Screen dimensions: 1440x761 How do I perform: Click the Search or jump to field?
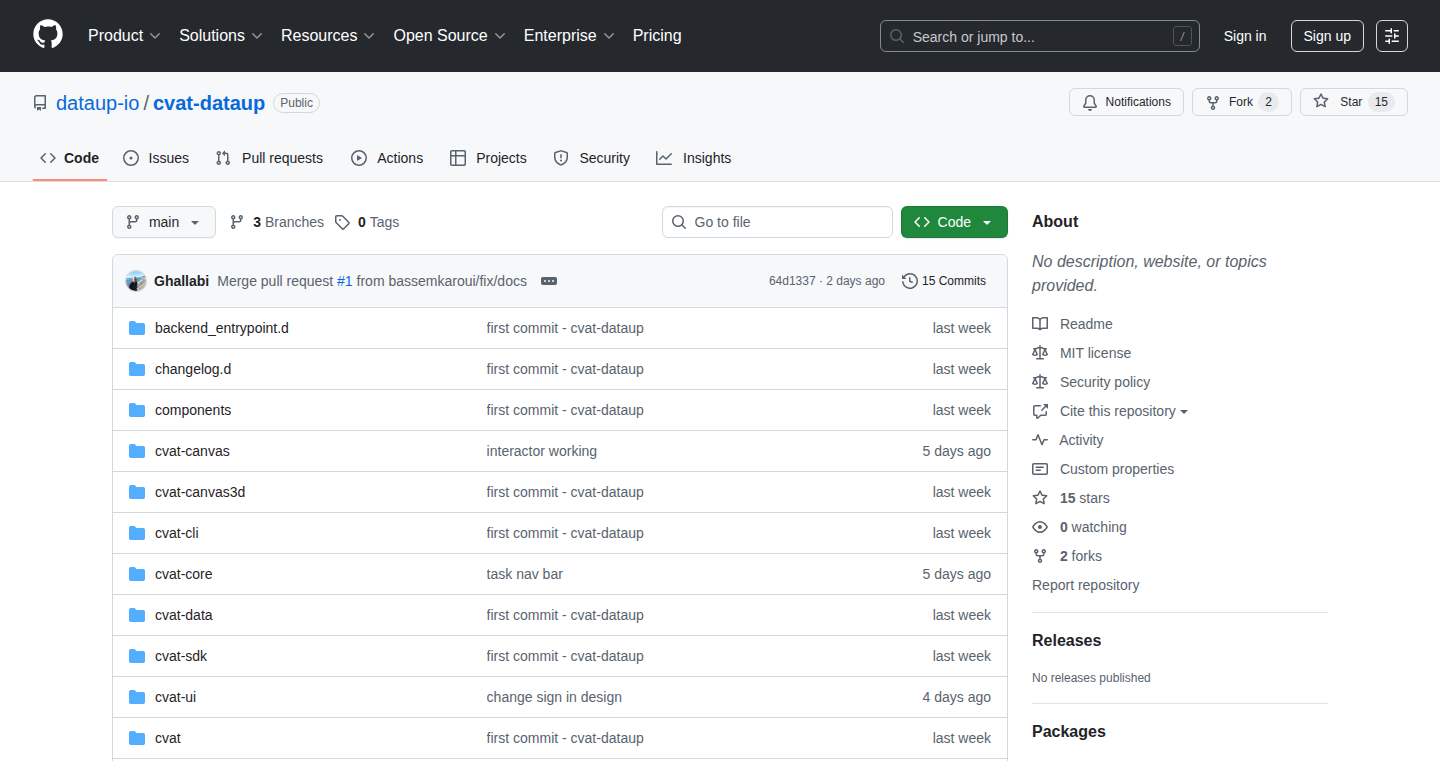pyautogui.click(x=1040, y=36)
